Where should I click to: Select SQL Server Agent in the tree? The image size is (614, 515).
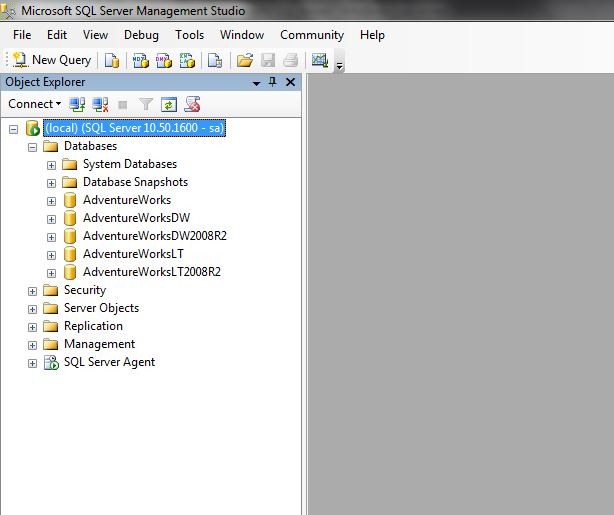coord(109,362)
